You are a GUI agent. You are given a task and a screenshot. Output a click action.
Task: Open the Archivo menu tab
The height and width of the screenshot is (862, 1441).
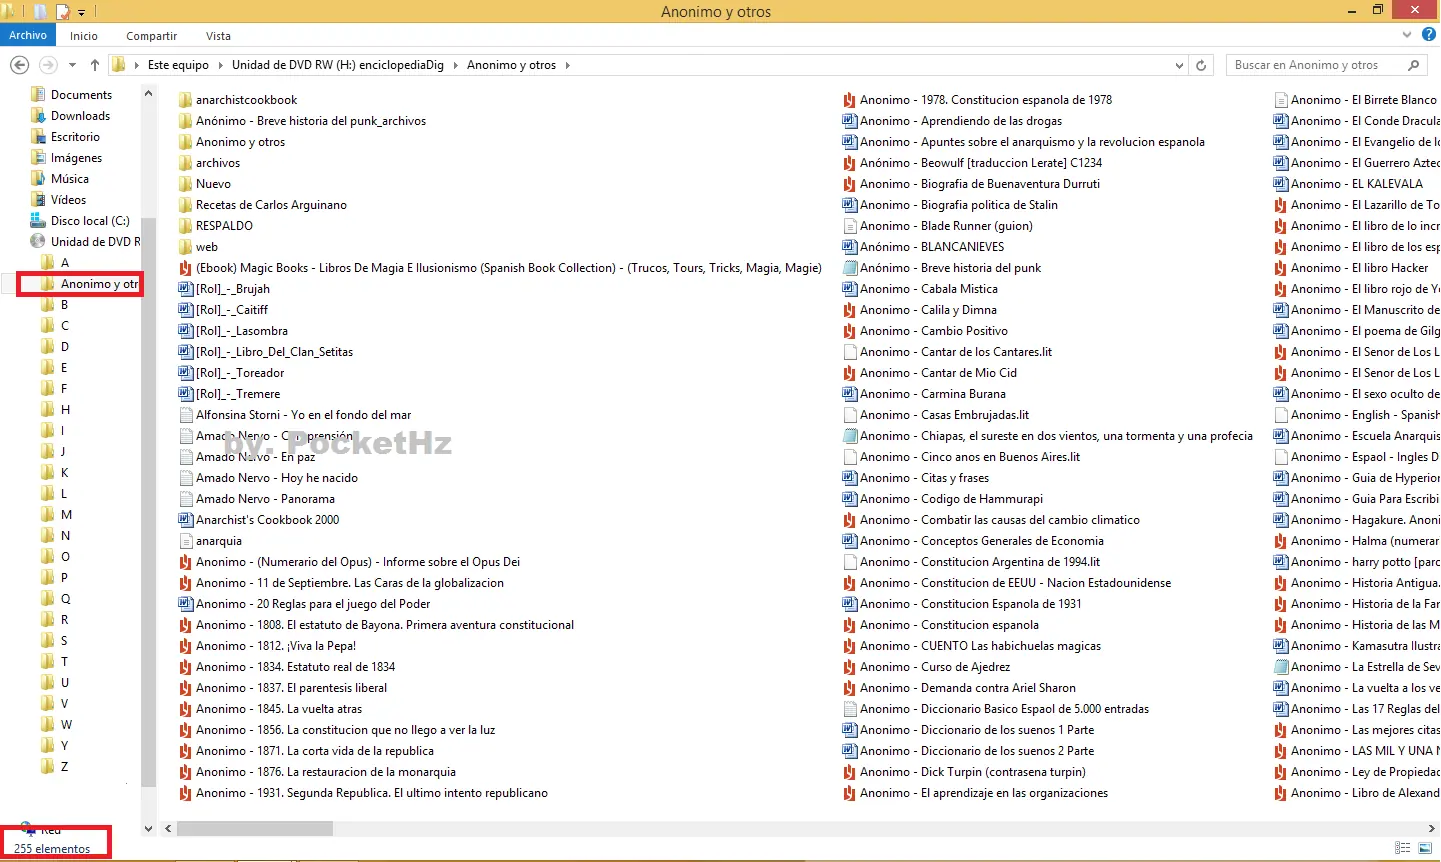coord(28,35)
